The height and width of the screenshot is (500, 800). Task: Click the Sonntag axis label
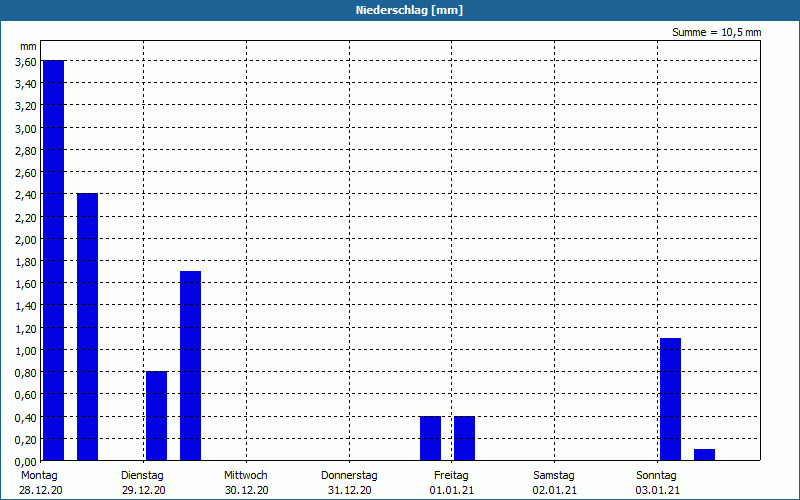pyautogui.click(x=657, y=476)
